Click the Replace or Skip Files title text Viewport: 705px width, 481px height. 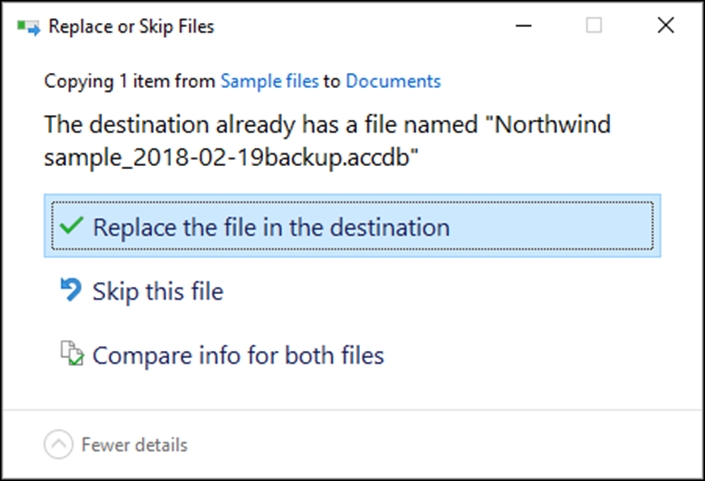(x=131, y=27)
